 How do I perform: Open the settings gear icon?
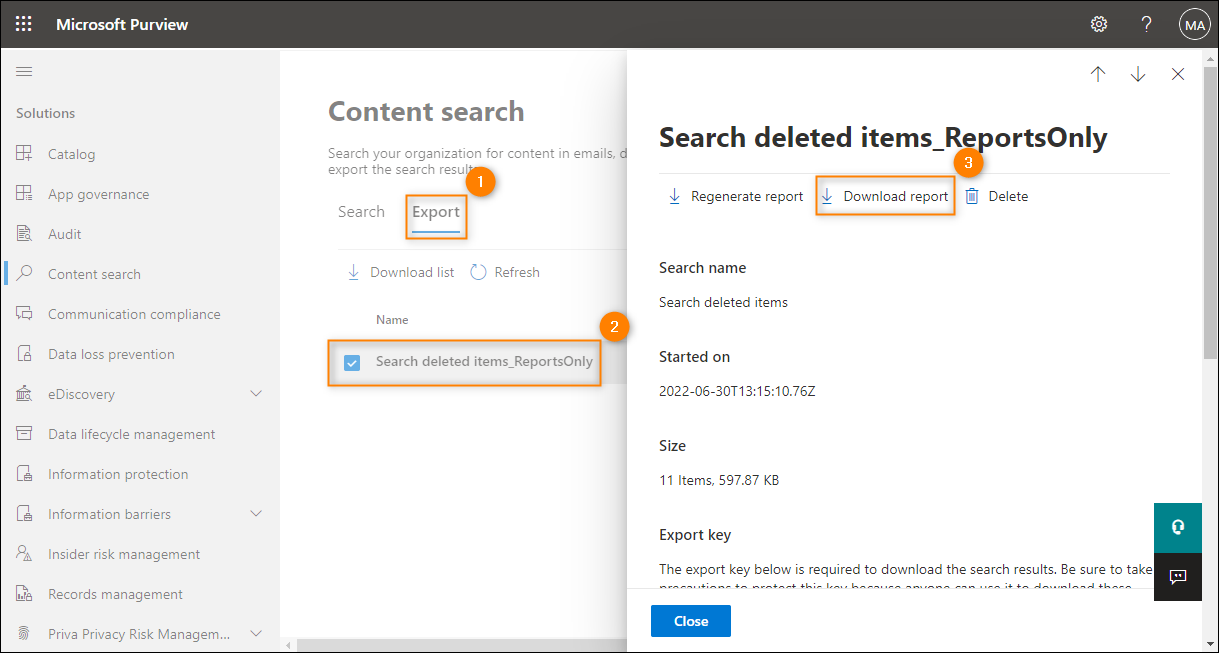[x=1099, y=24]
